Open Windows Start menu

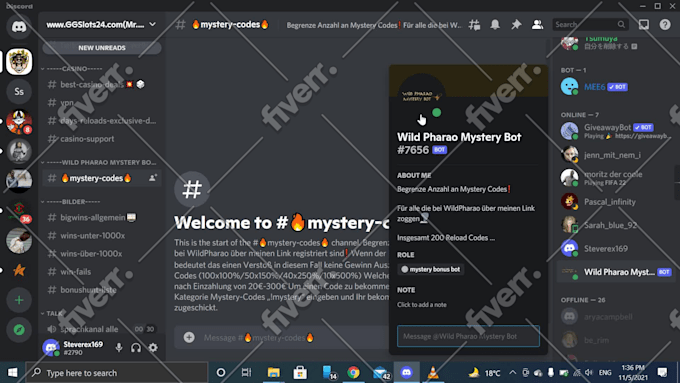click(x=13, y=373)
